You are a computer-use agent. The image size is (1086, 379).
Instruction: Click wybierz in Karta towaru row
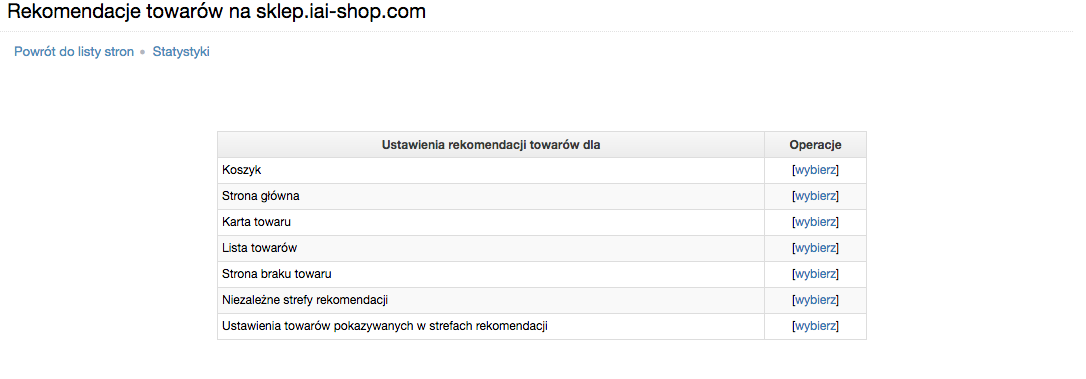815,222
